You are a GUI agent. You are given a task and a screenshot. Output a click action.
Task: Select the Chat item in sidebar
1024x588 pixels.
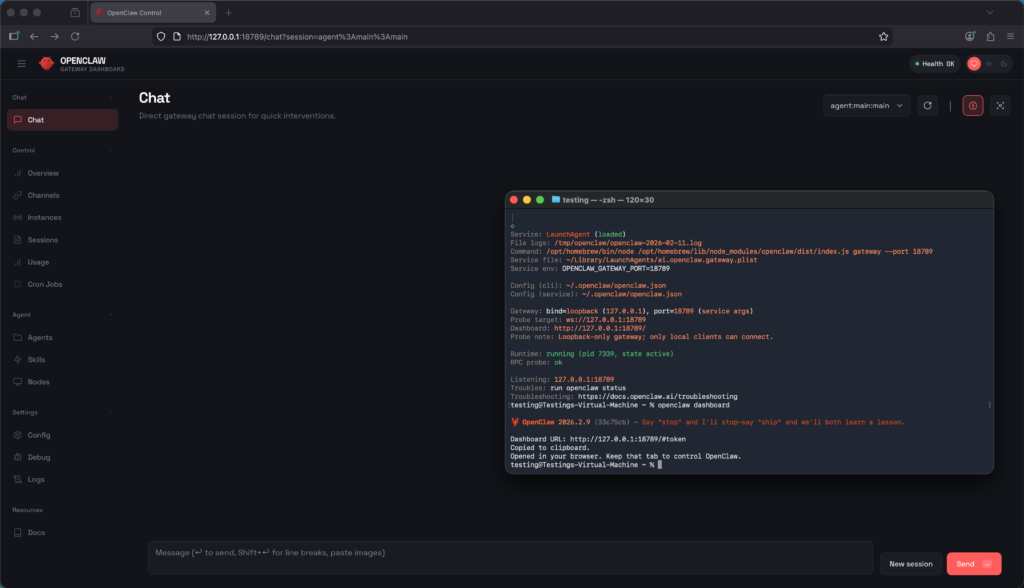62,120
